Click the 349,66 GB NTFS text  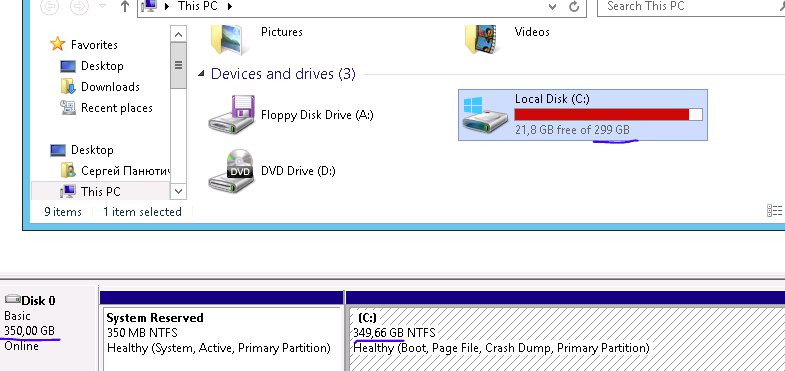(395, 332)
